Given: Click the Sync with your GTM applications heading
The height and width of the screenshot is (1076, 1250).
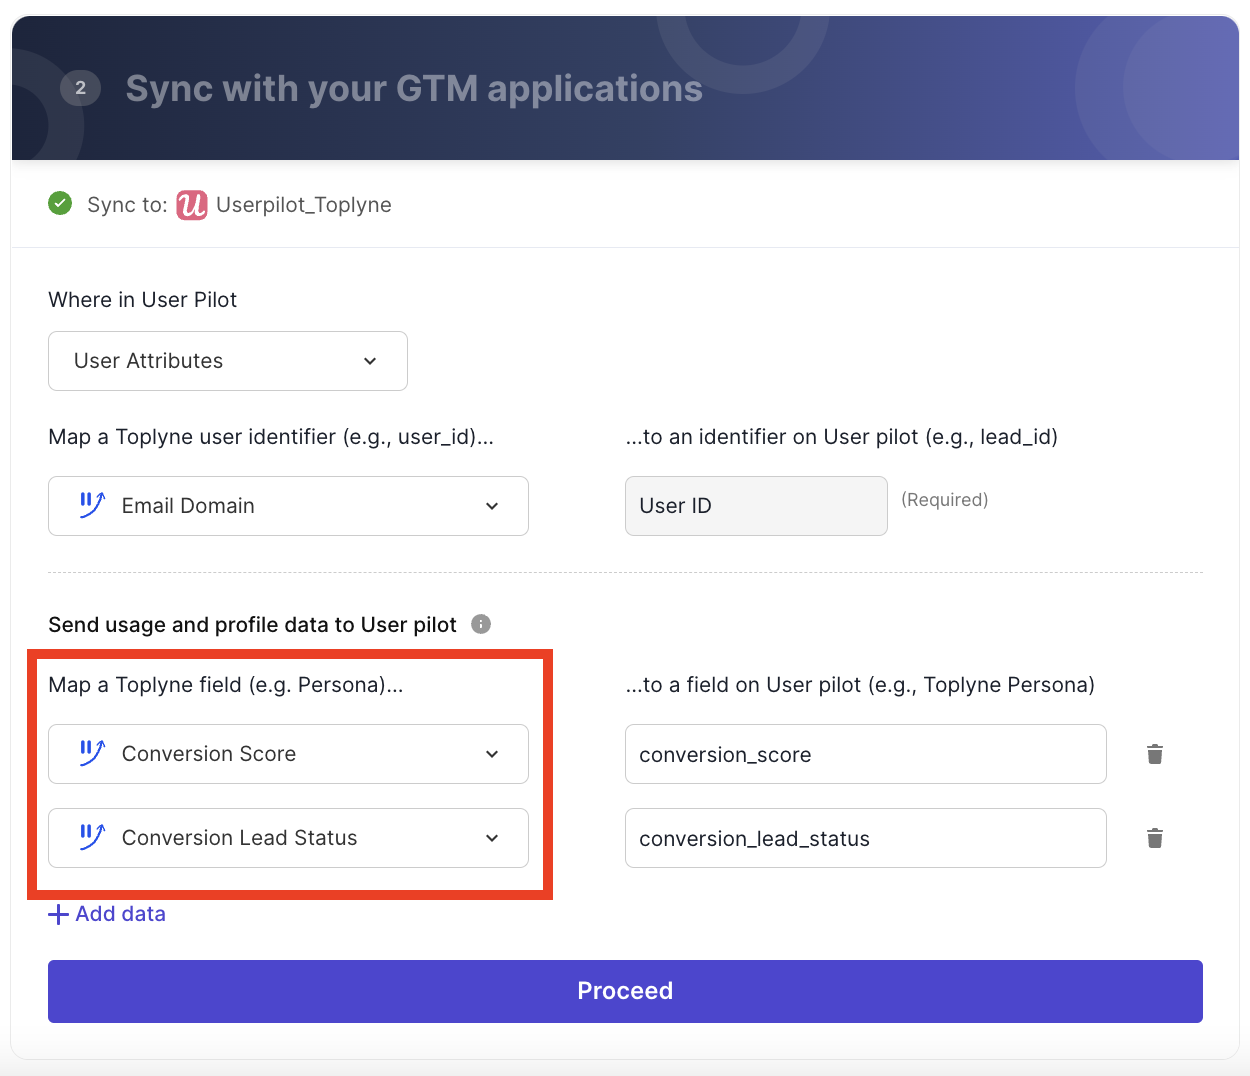Looking at the screenshot, I should (414, 88).
